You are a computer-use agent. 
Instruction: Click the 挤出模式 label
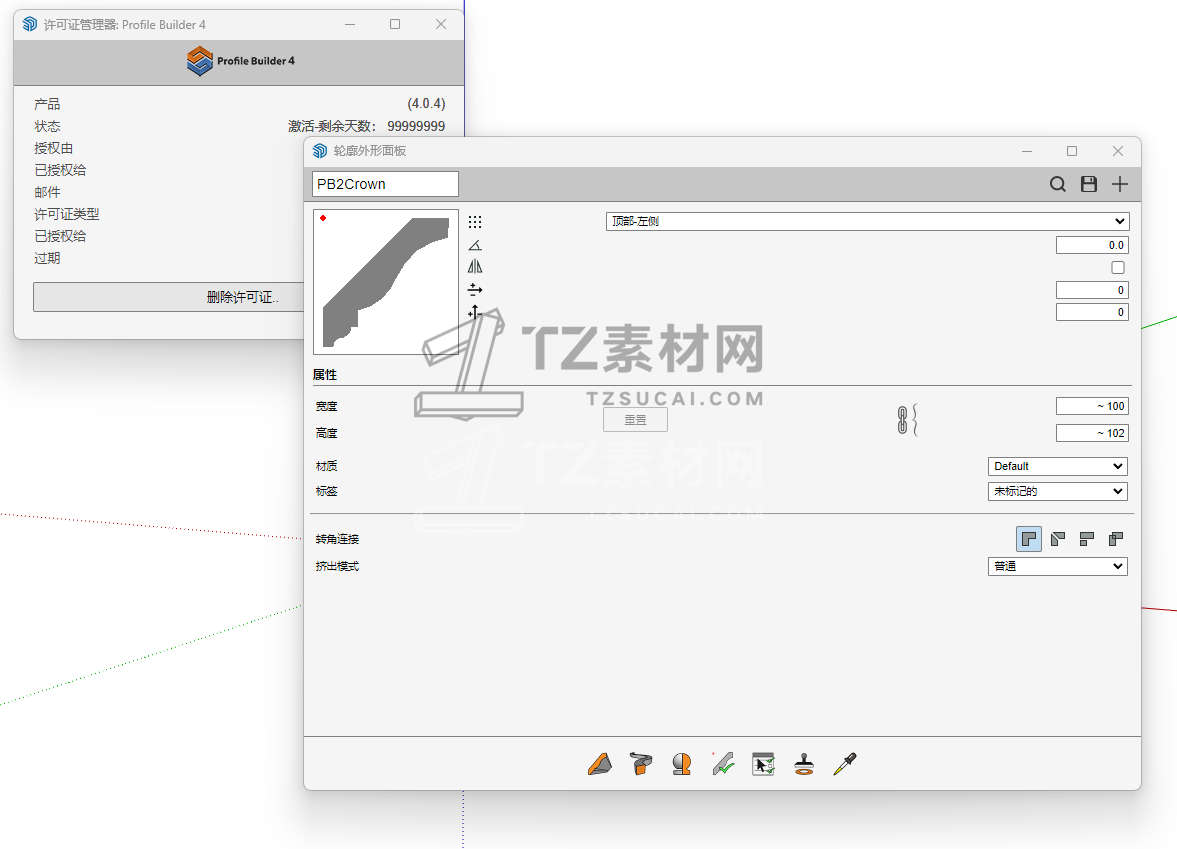[x=337, y=566]
